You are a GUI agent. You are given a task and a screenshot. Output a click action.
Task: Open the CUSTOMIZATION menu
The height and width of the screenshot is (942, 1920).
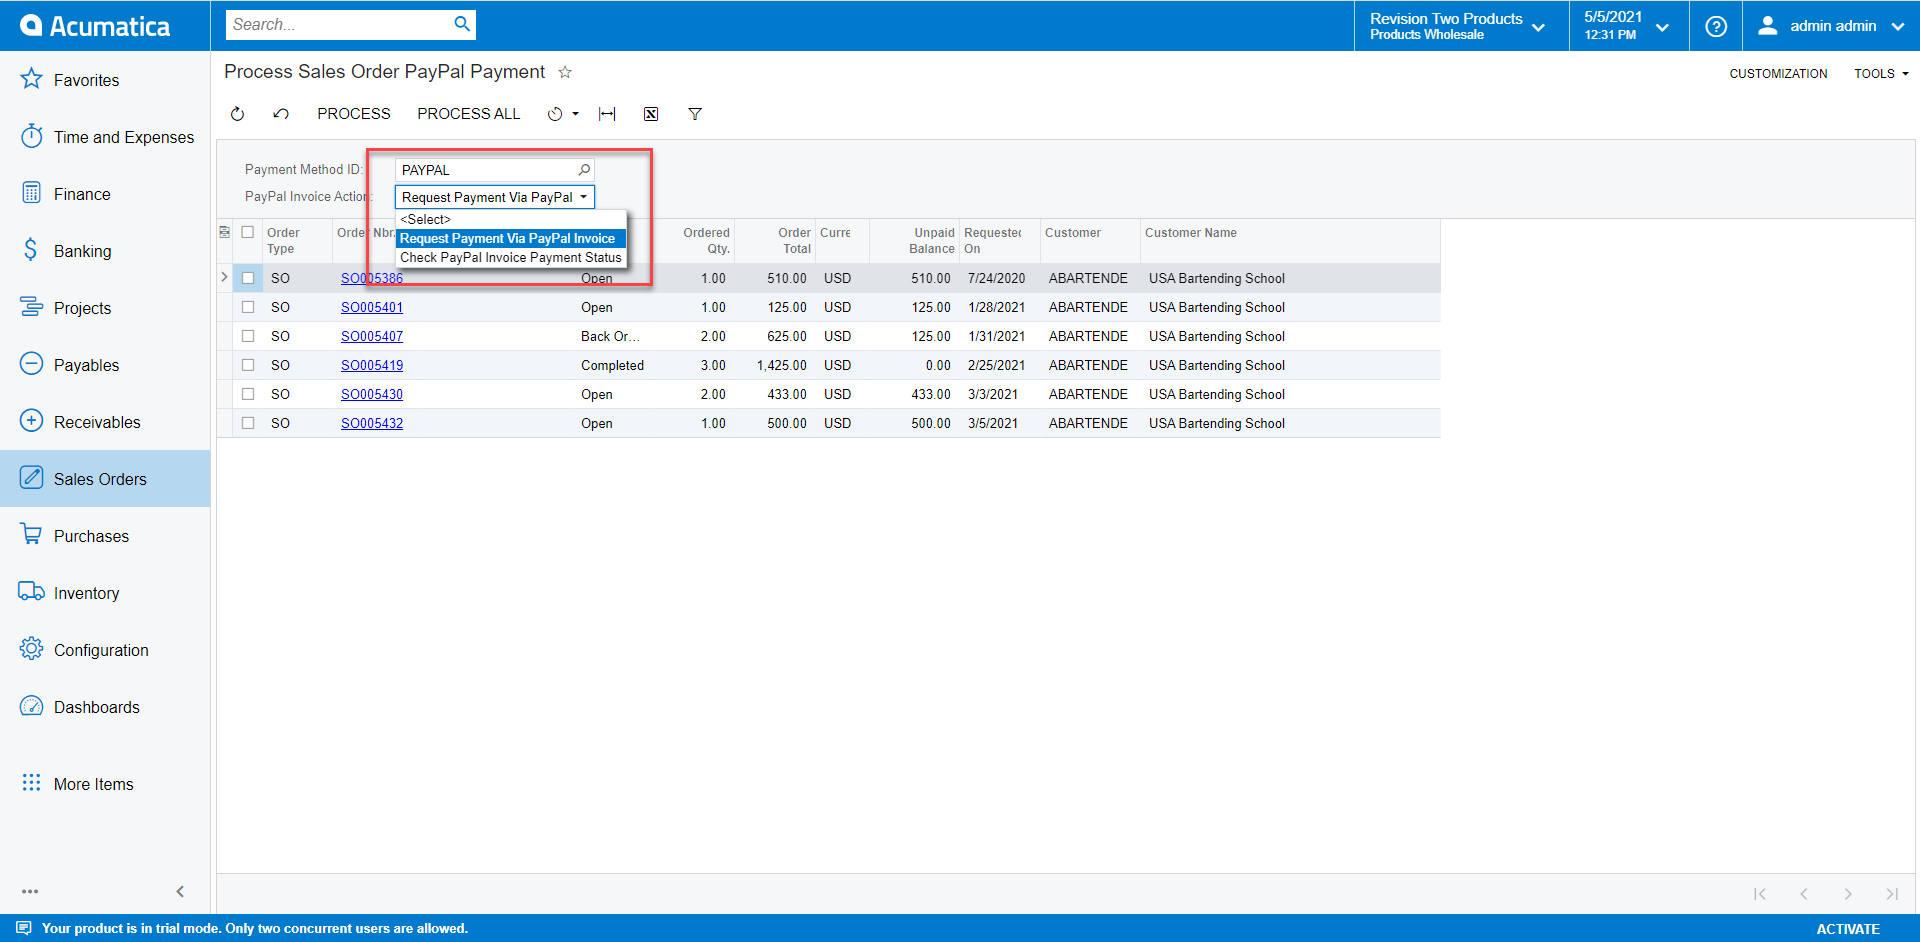[1778, 74]
